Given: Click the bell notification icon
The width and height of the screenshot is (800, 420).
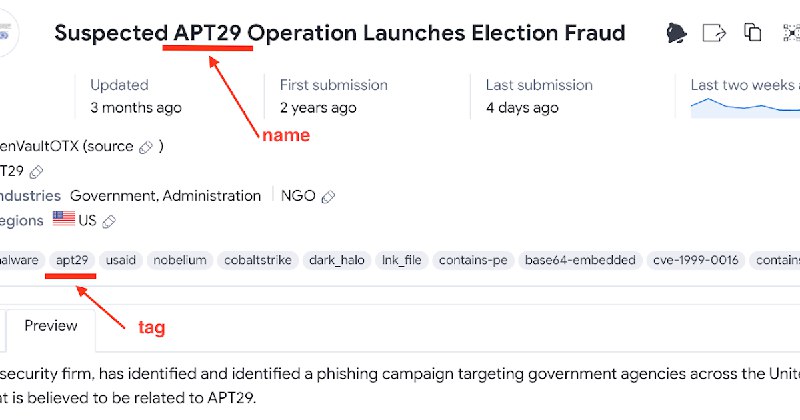Looking at the screenshot, I should coord(677,33).
